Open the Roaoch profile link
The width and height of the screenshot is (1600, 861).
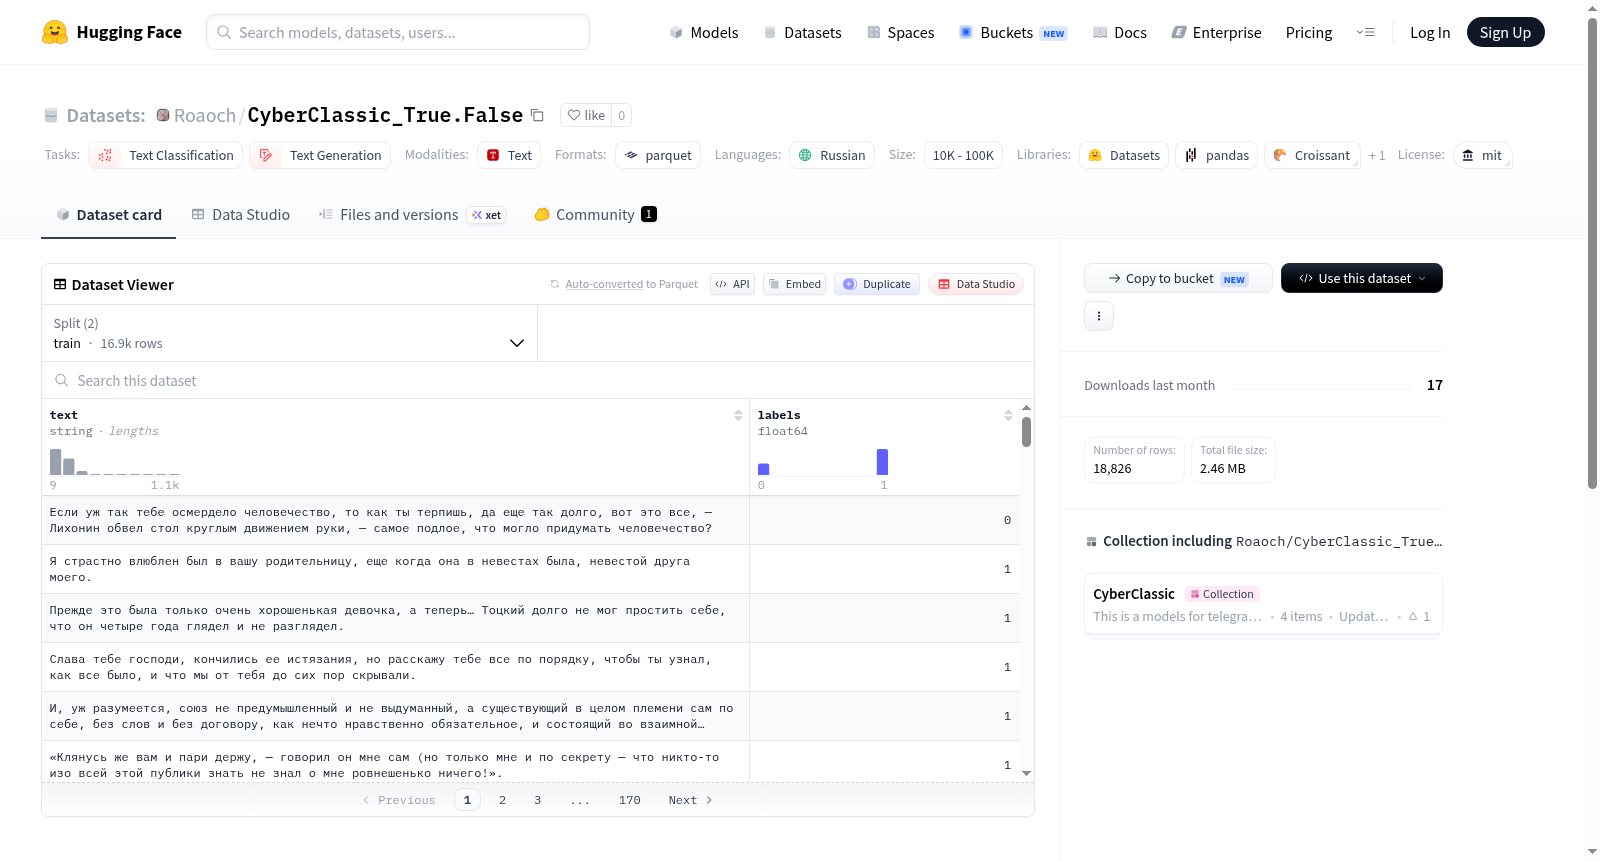205,115
